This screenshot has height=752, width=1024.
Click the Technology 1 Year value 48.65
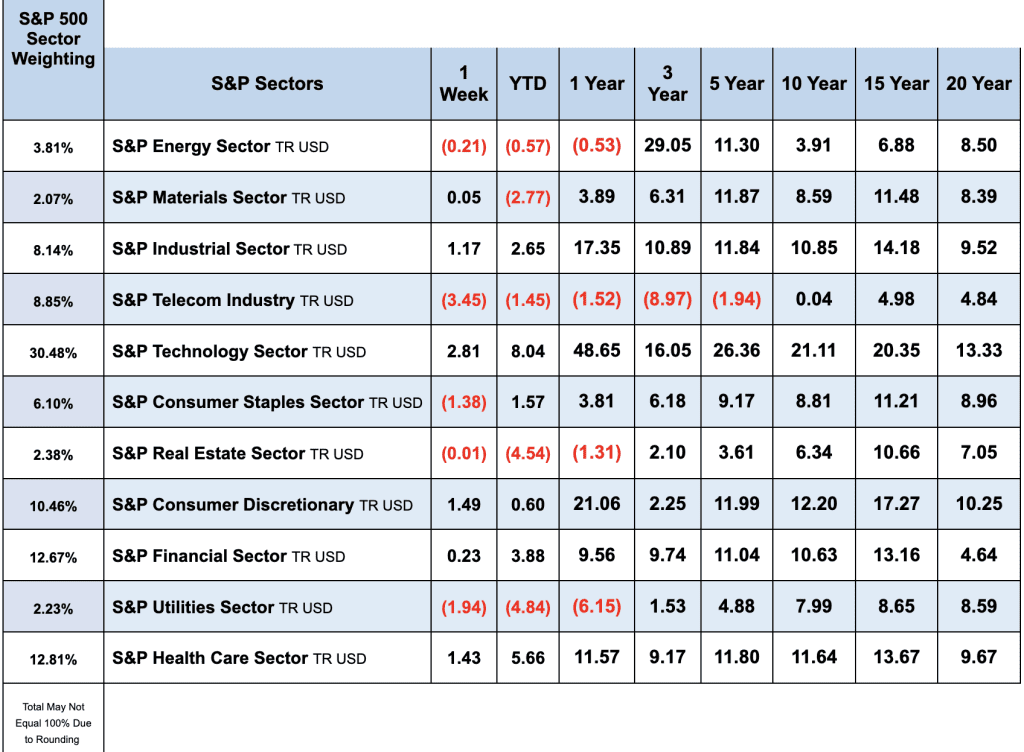[x=597, y=351]
